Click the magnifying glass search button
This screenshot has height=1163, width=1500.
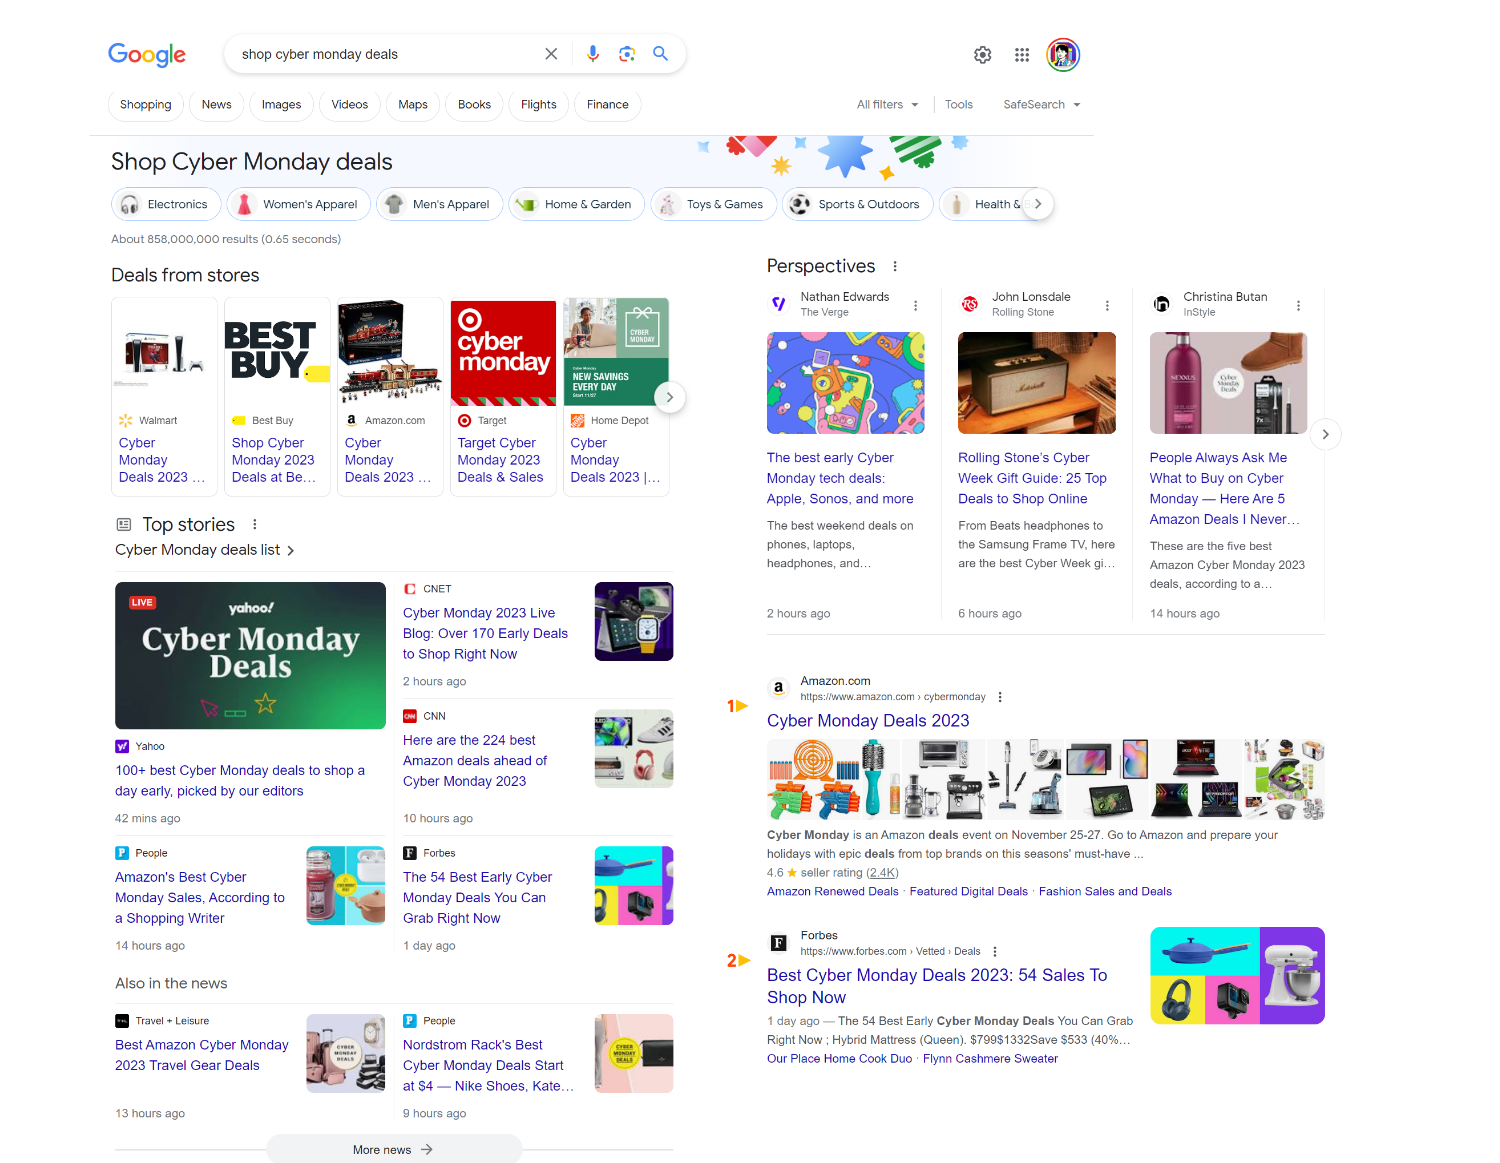661,54
